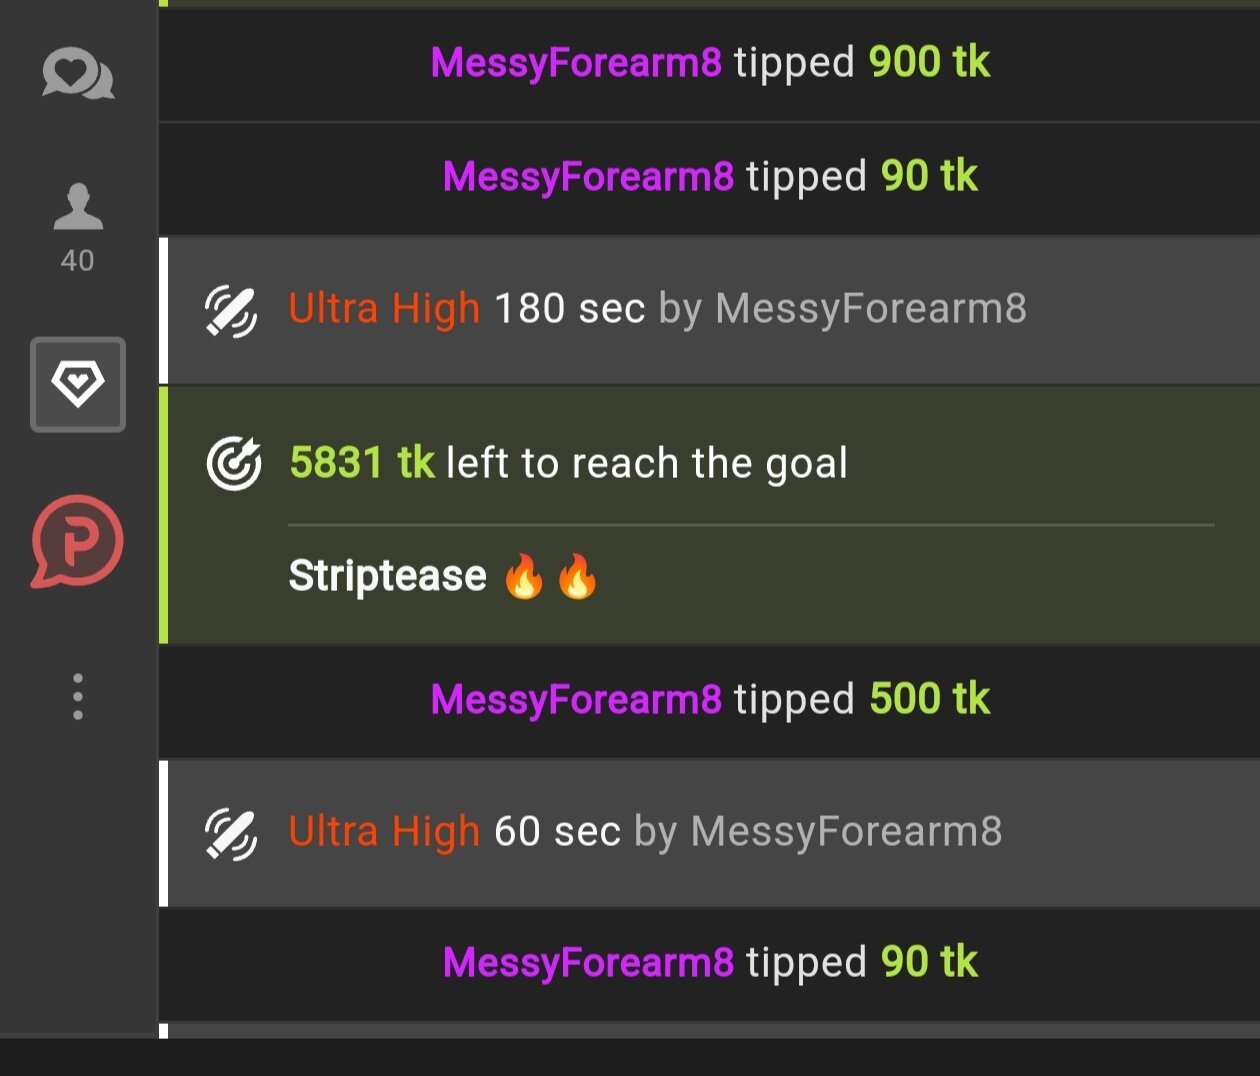Open the chat bubbles heart icon in sidebar
The width and height of the screenshot is (1260, 1076).
tap(78, 75)
